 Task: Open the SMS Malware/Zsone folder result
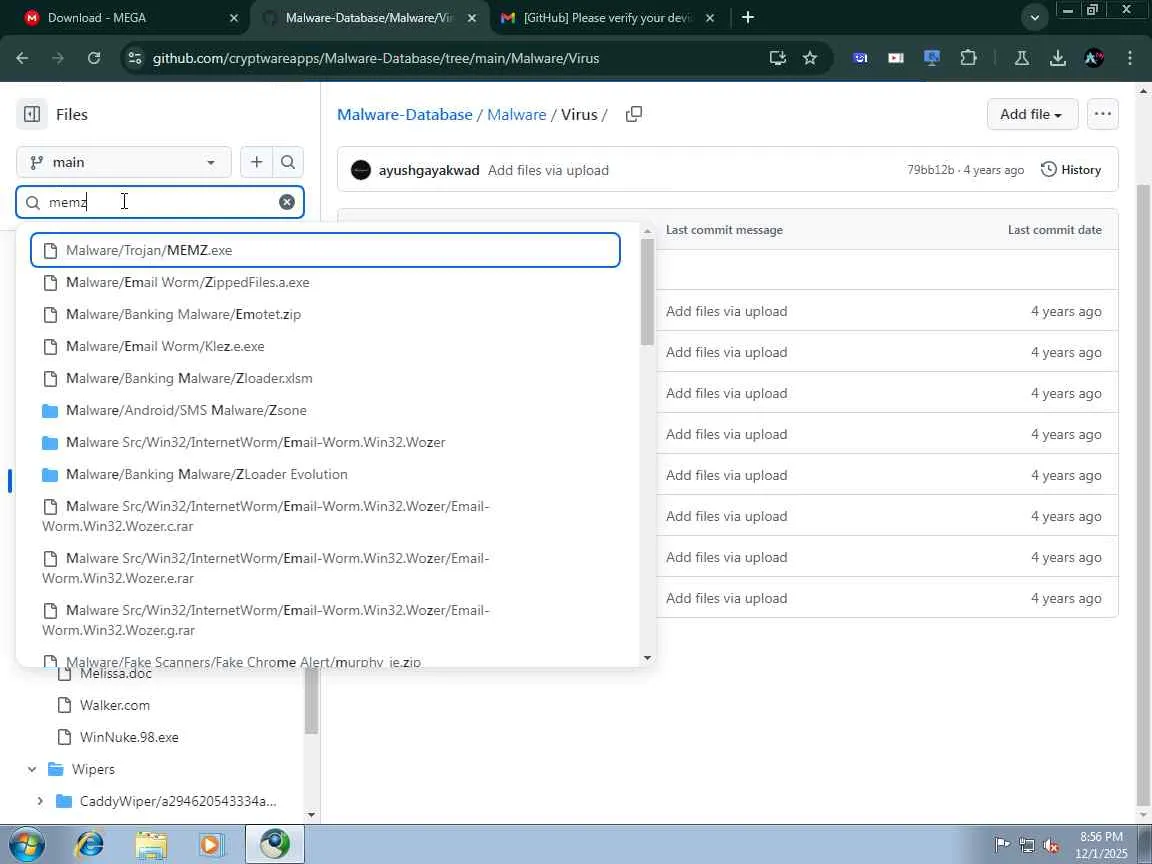pyautogui.click(x=325, y=410)
